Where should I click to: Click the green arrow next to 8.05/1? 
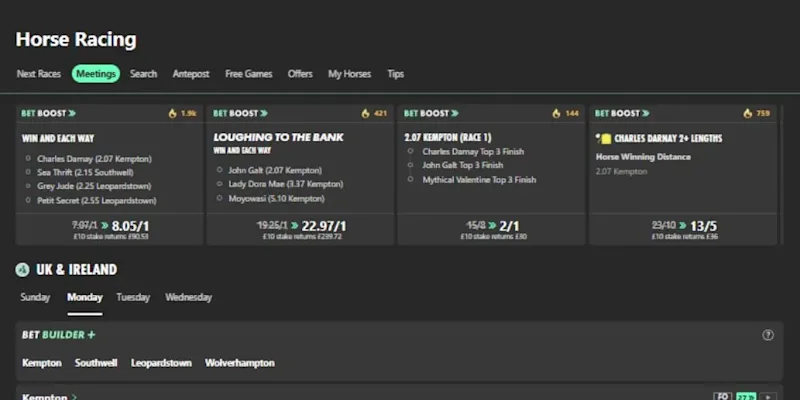click(105, 225)
